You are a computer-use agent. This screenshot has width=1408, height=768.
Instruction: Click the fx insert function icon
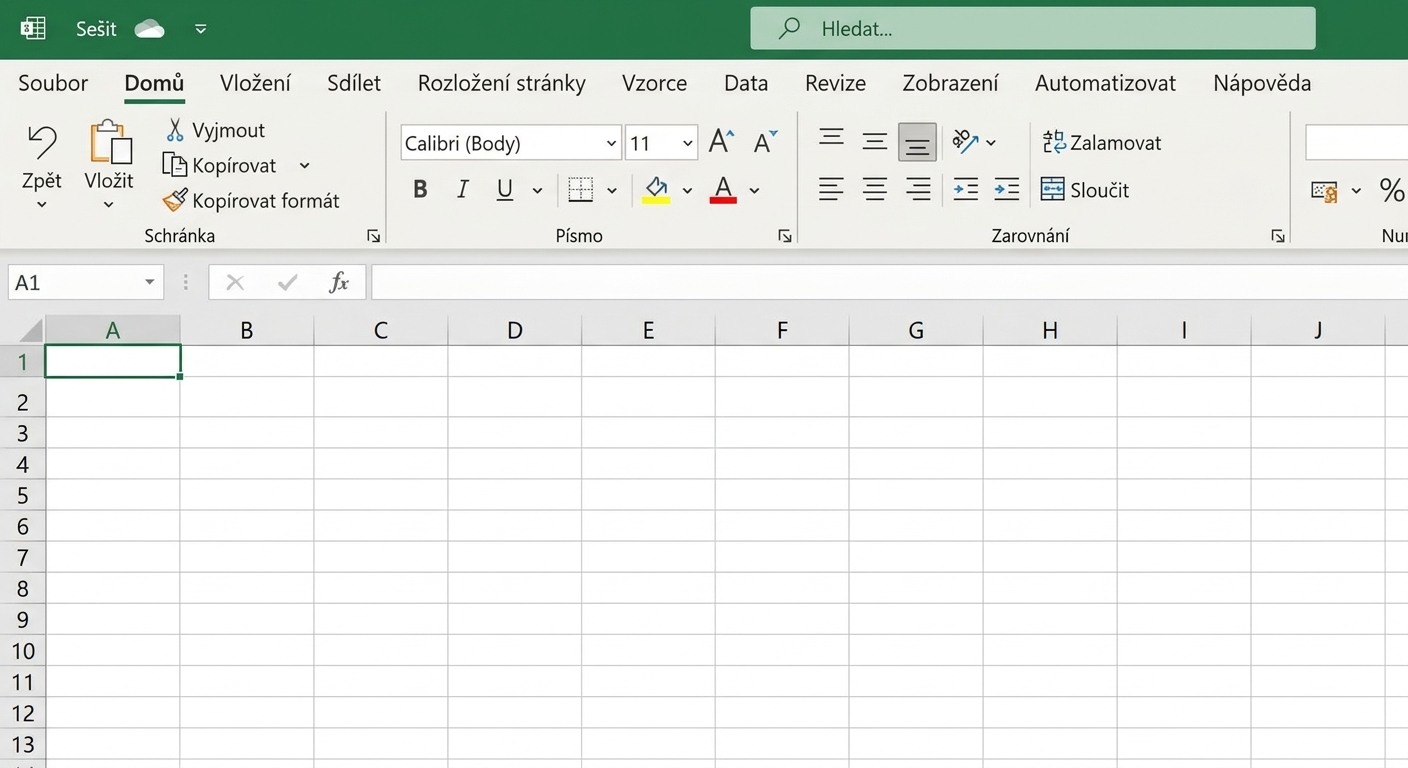click(x=339, y=283)
